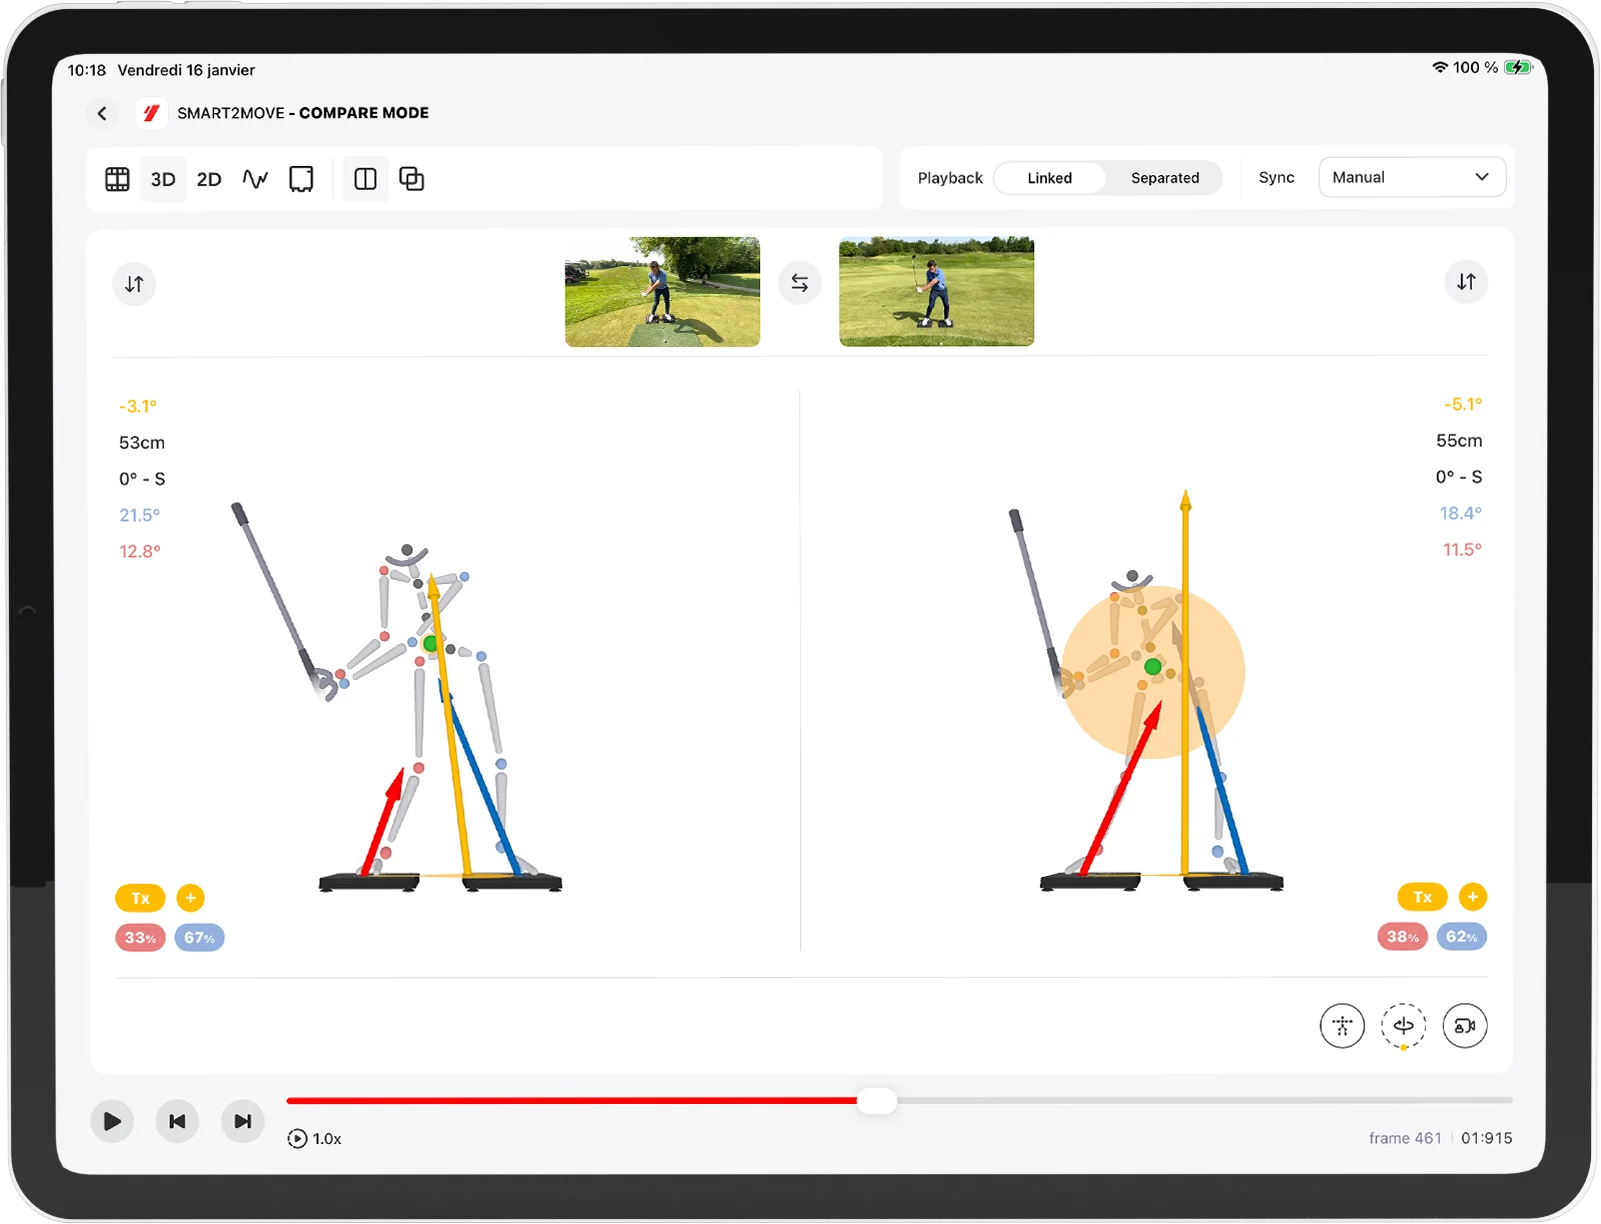Open right swing sort arrows menu
Screen dimensions: 1601x1224
1465,282
